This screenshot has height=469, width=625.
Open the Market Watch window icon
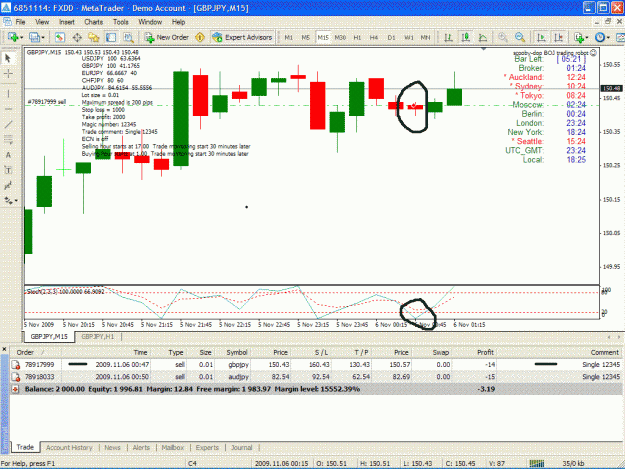[59, 37]
